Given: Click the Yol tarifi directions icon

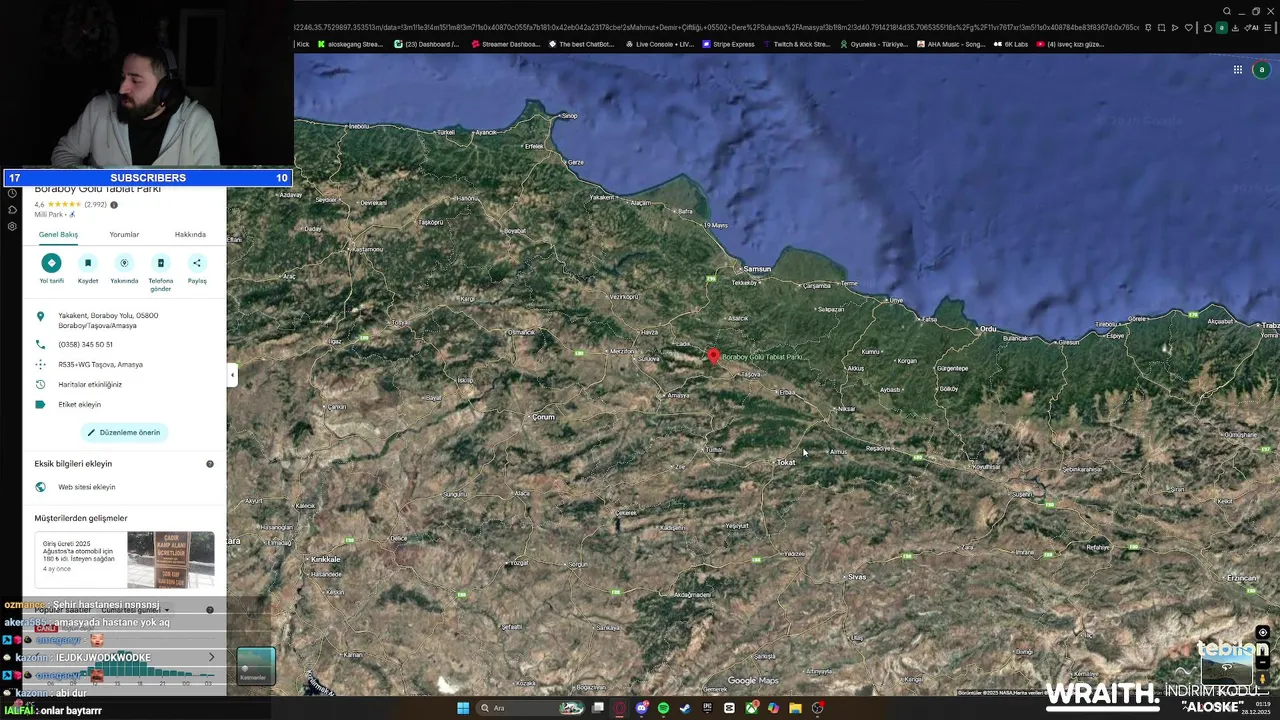Looking at the screenshot, I should click(x=51, y=263).
